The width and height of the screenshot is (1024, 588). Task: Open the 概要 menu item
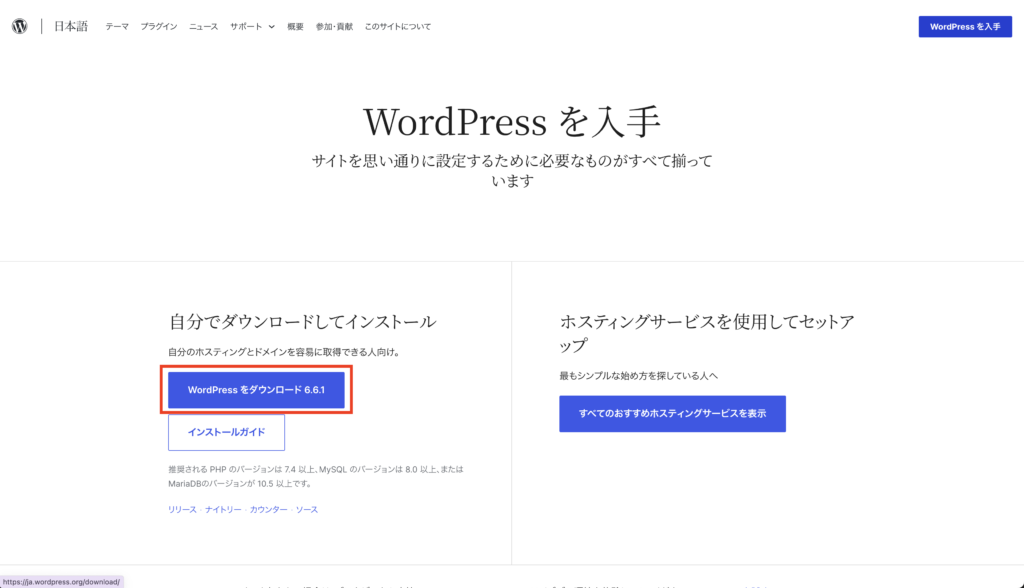point(295,27)
